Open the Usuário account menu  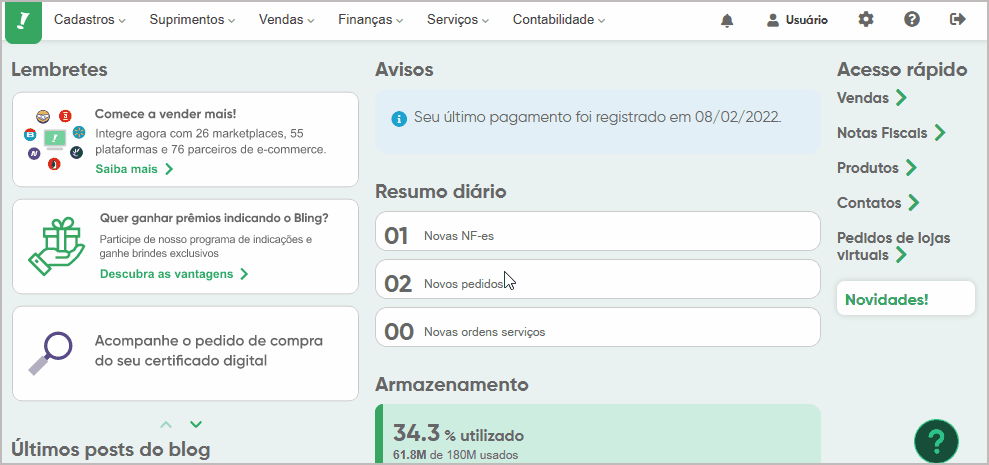[797, 20]
